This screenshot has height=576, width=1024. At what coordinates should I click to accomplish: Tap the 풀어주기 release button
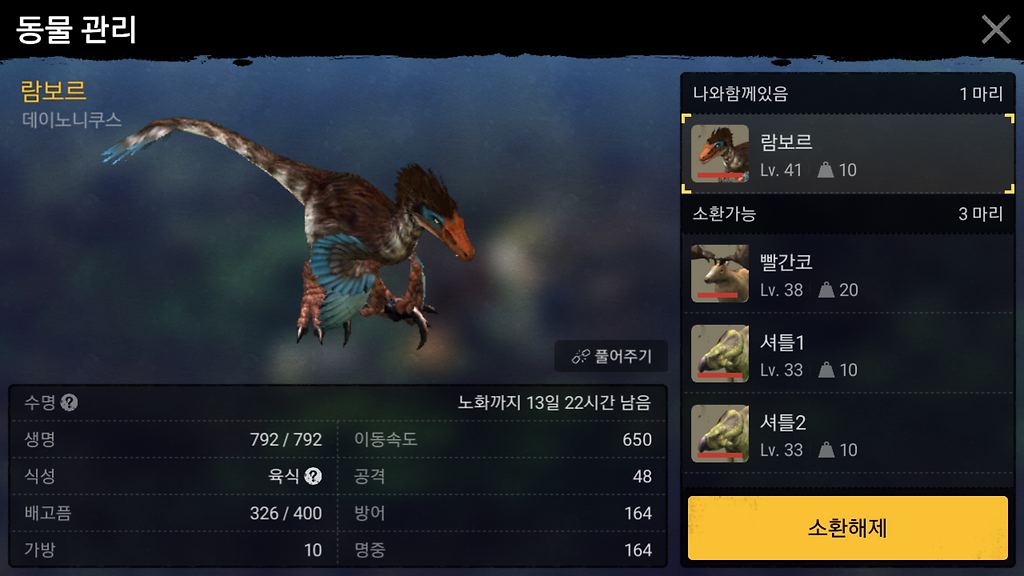pos(611,356)
